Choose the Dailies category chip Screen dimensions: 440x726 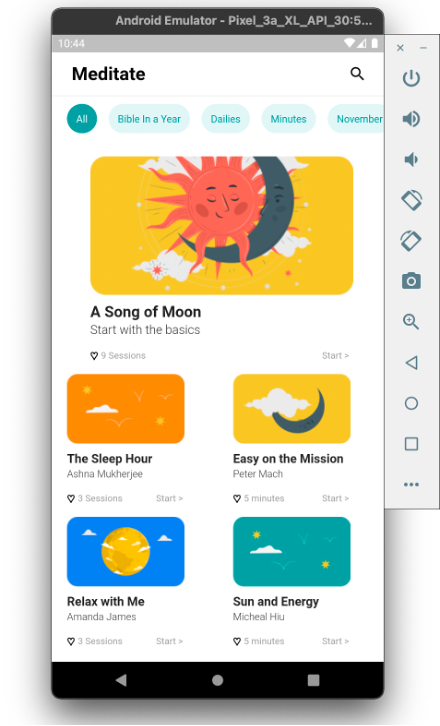(x=226, y=119)
